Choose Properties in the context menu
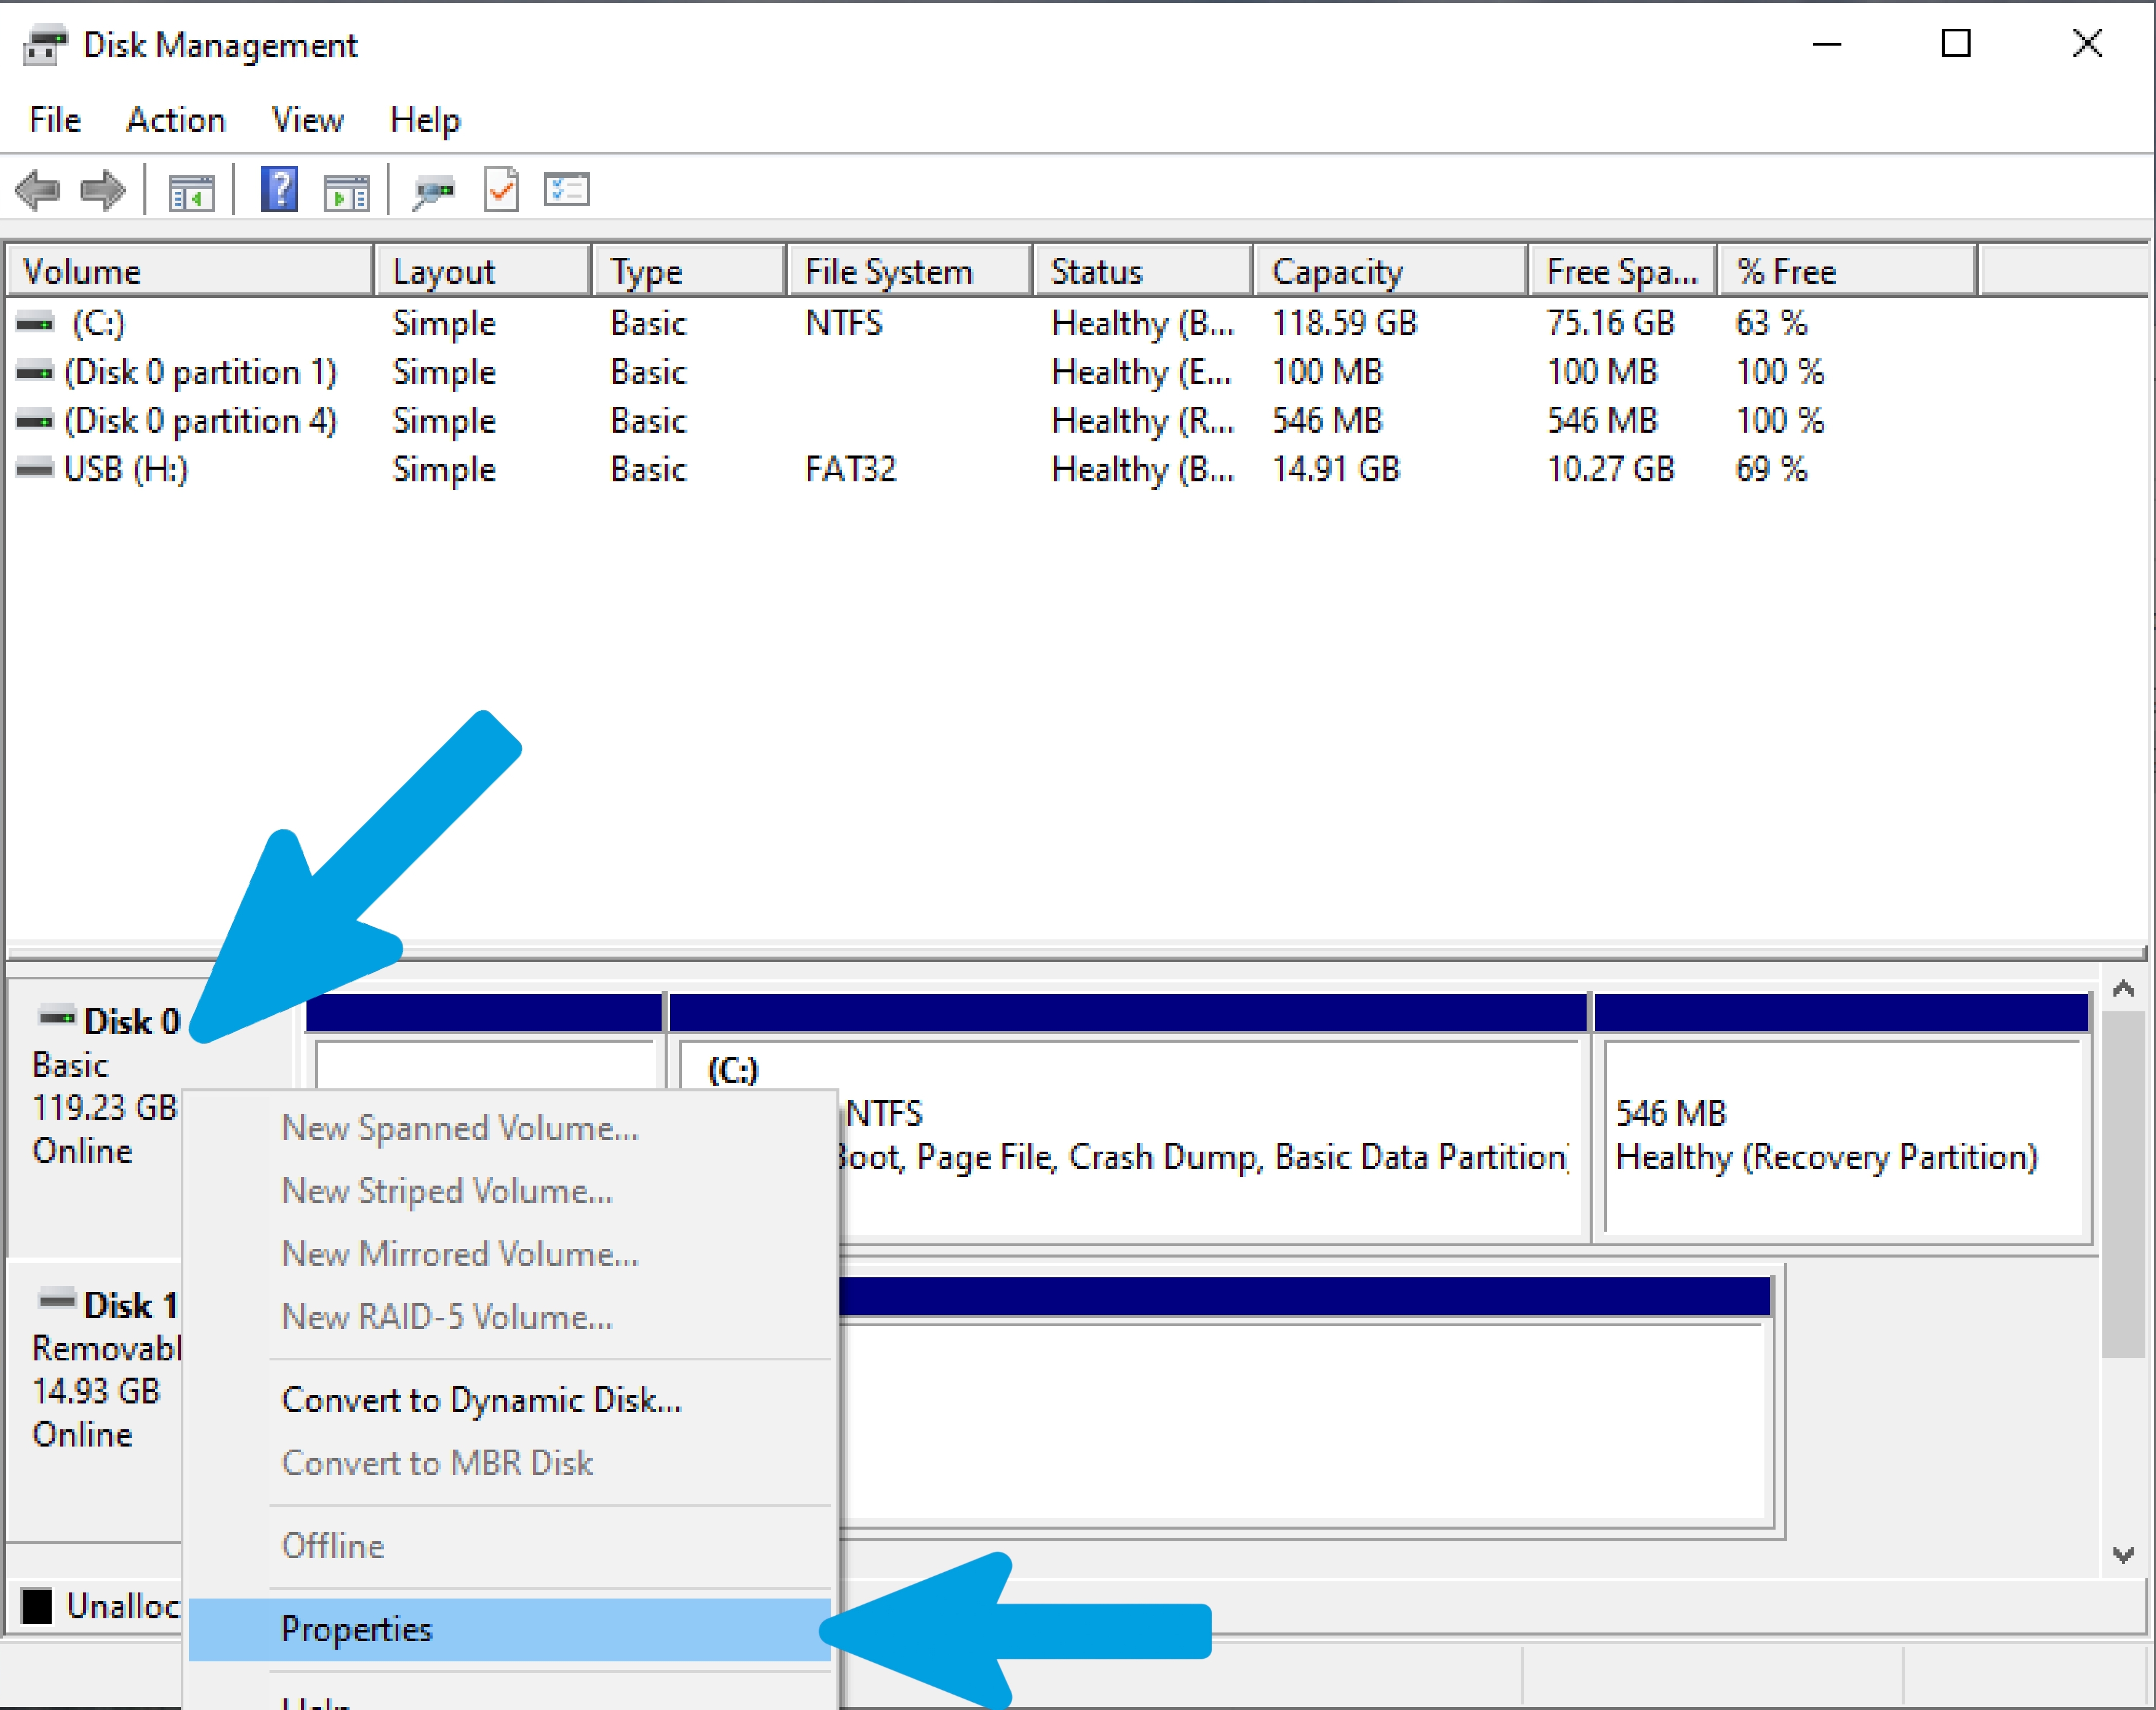The width and height of the screenshot is (2156, 1710). coord(510,1630)
